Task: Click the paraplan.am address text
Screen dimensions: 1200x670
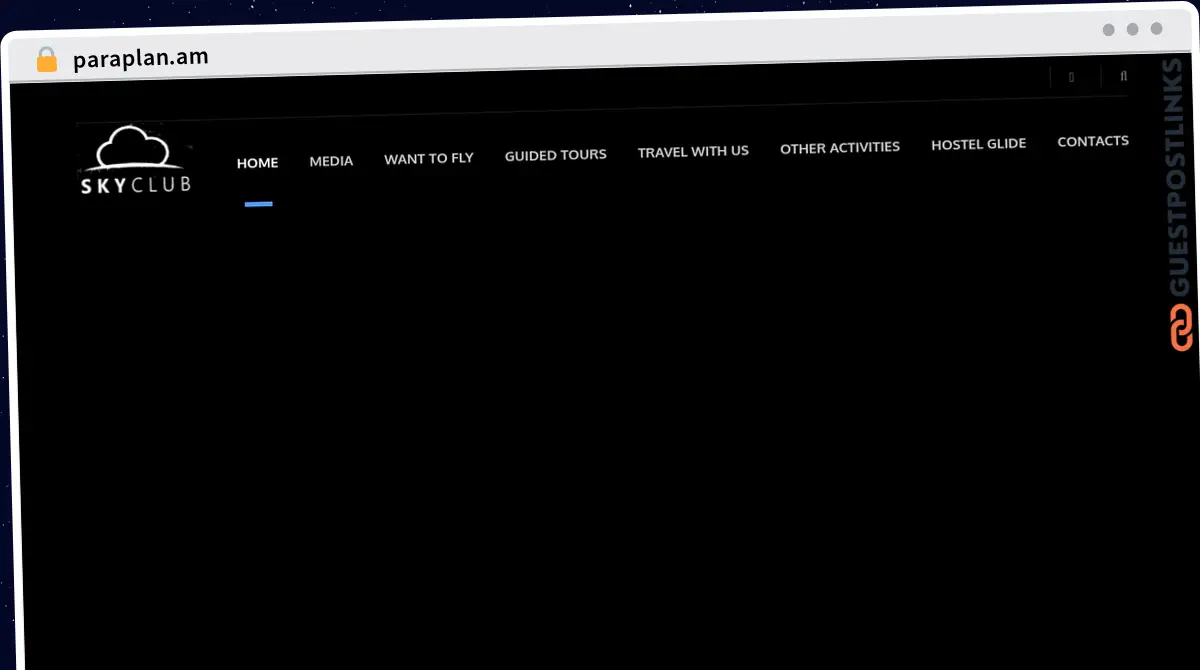Action: click(141, 57)
